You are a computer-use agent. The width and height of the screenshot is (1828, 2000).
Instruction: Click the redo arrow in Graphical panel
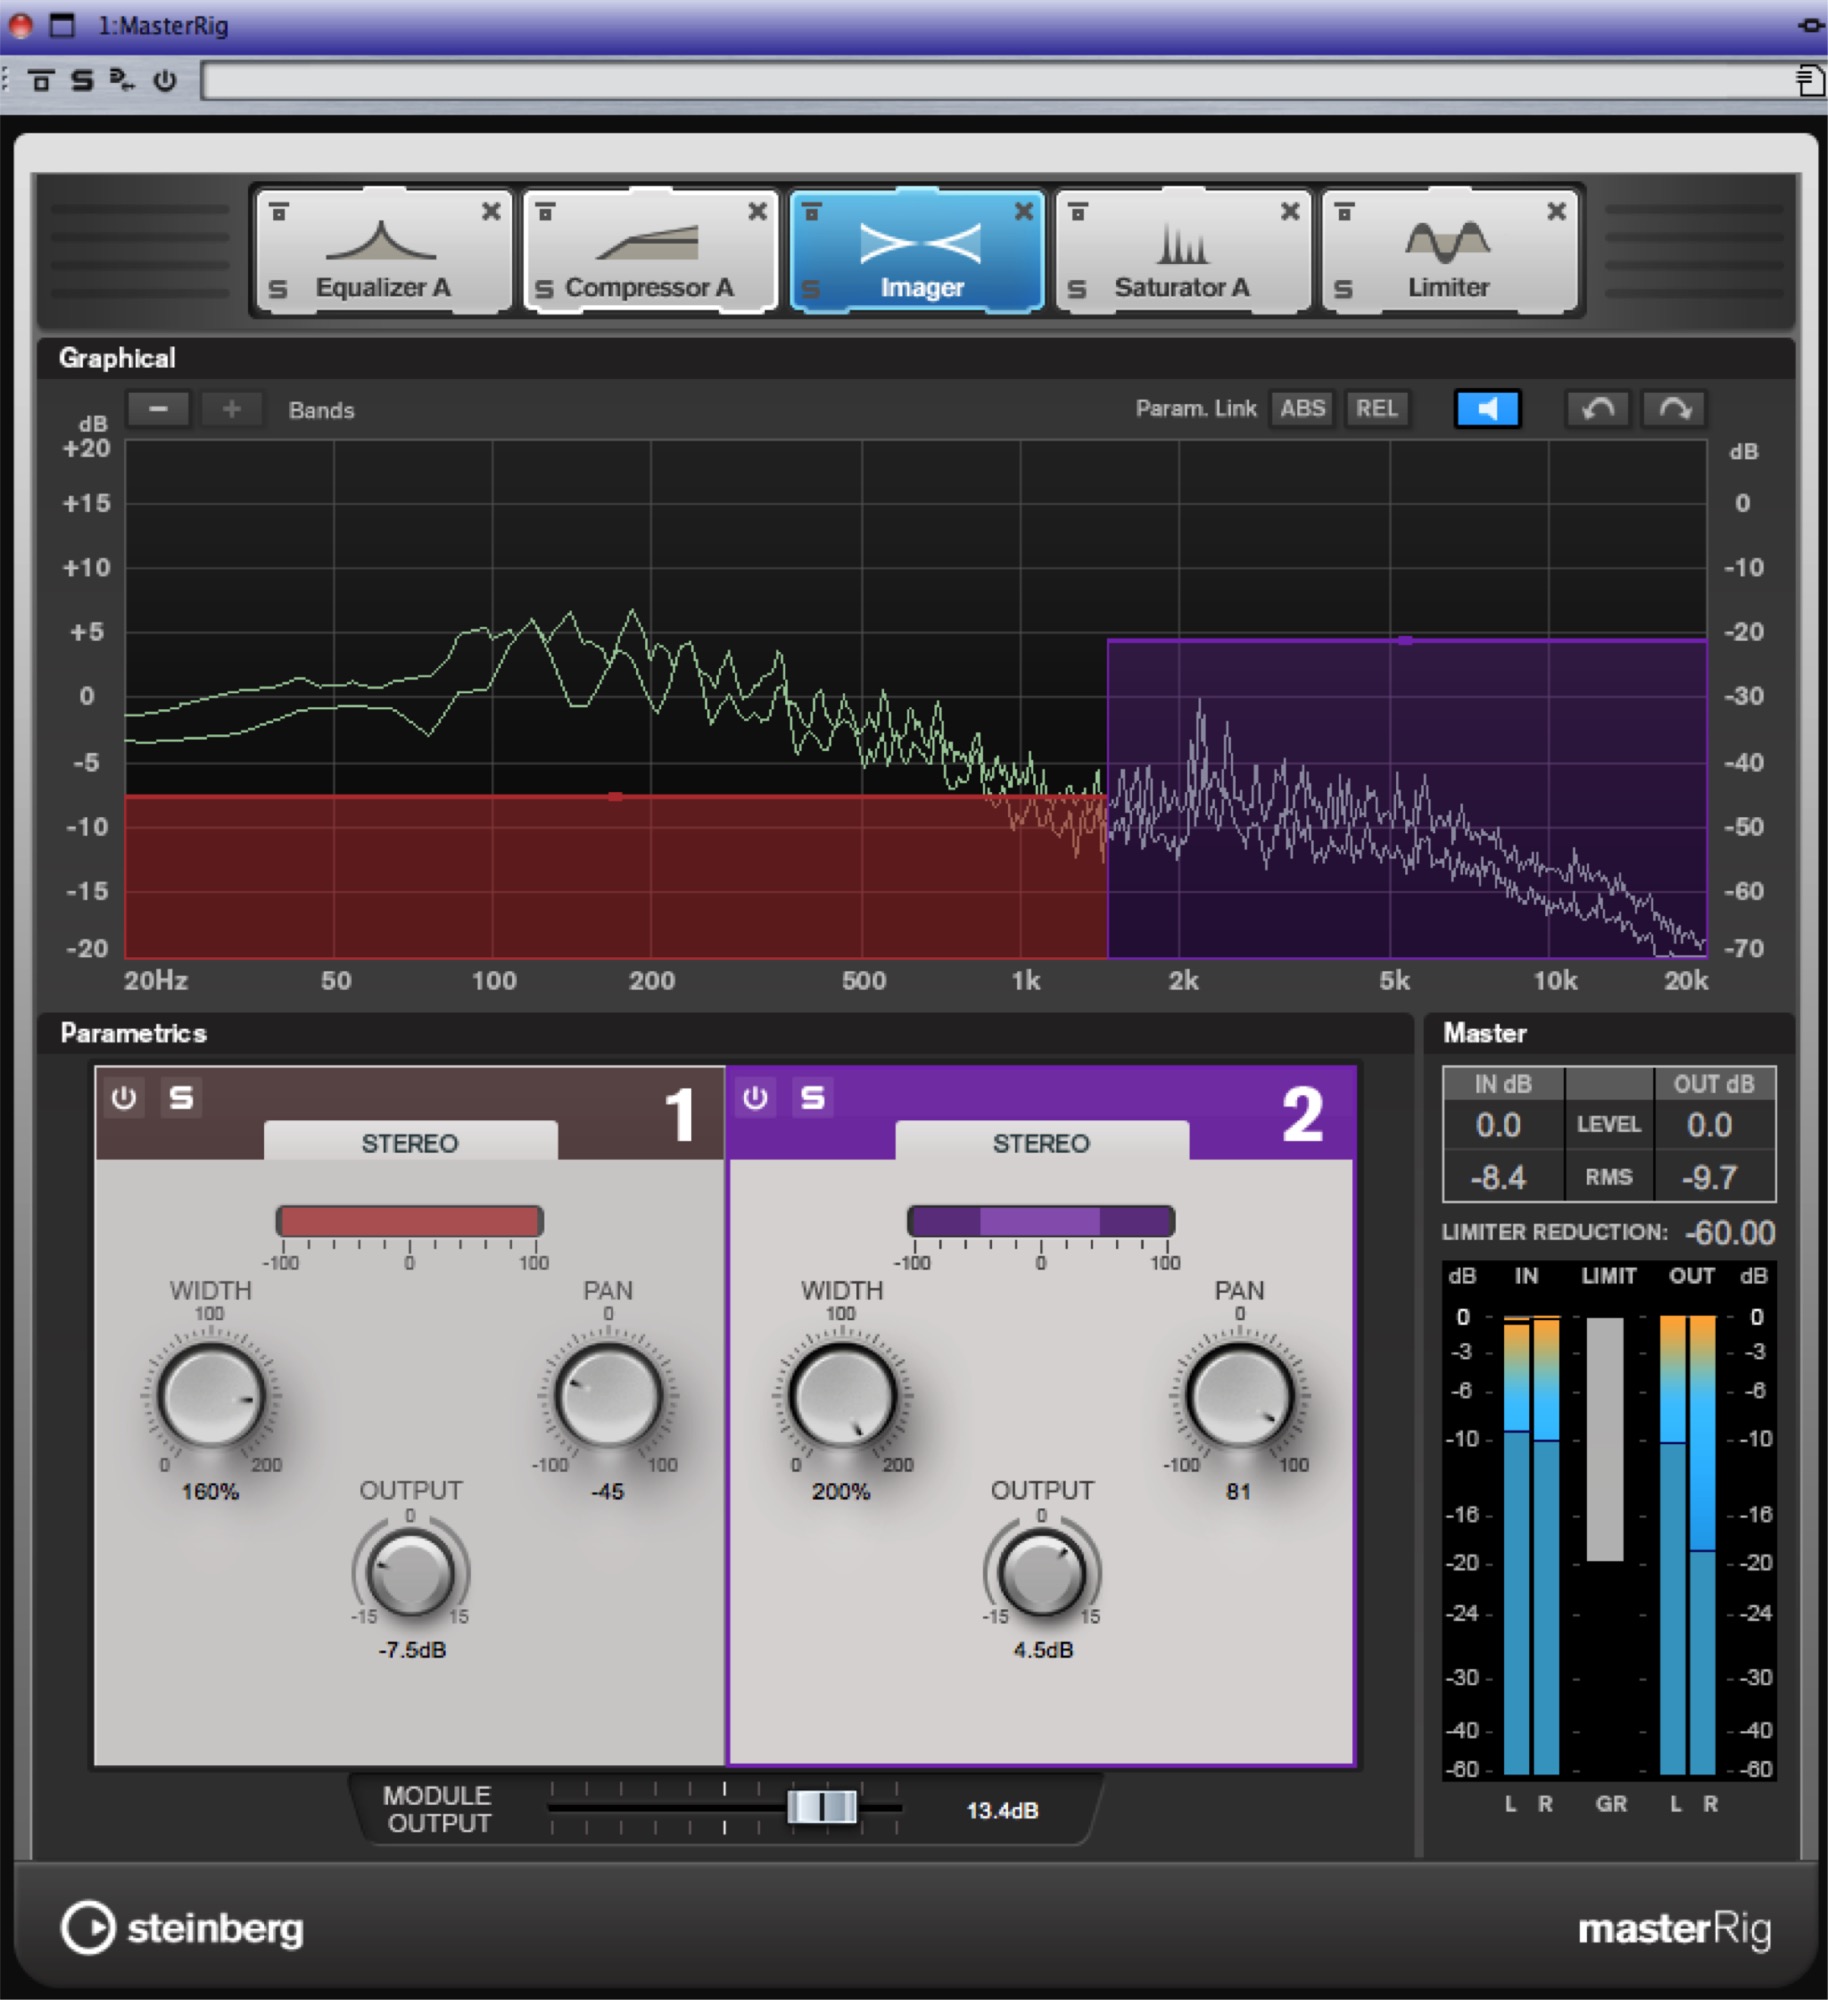pyautogui.click(x=1674, y=409)
